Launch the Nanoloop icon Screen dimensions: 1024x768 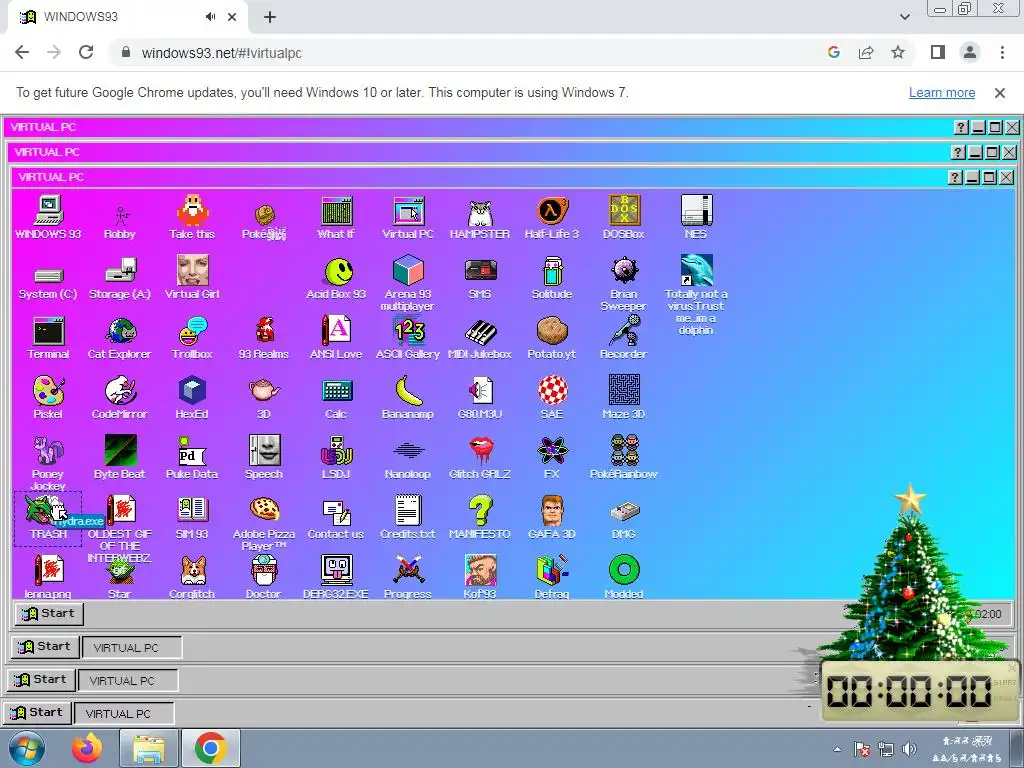pyautogui.click(x=408, y=460)
